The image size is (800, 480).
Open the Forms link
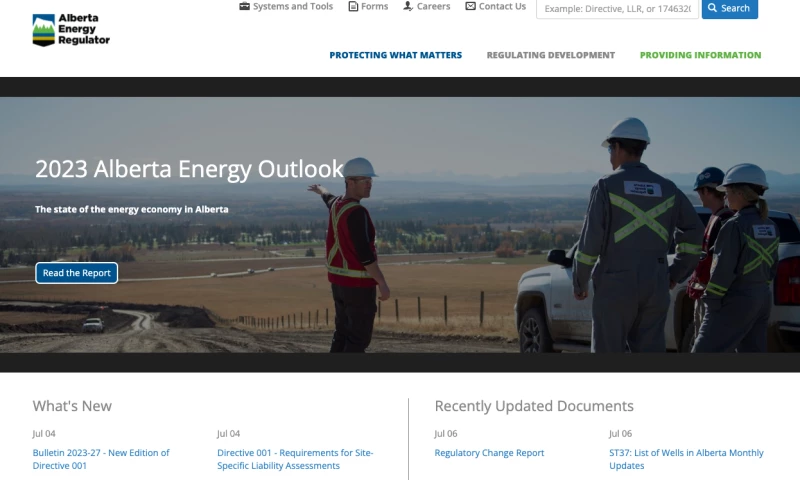pyautogui.click(x=374, y=6)
